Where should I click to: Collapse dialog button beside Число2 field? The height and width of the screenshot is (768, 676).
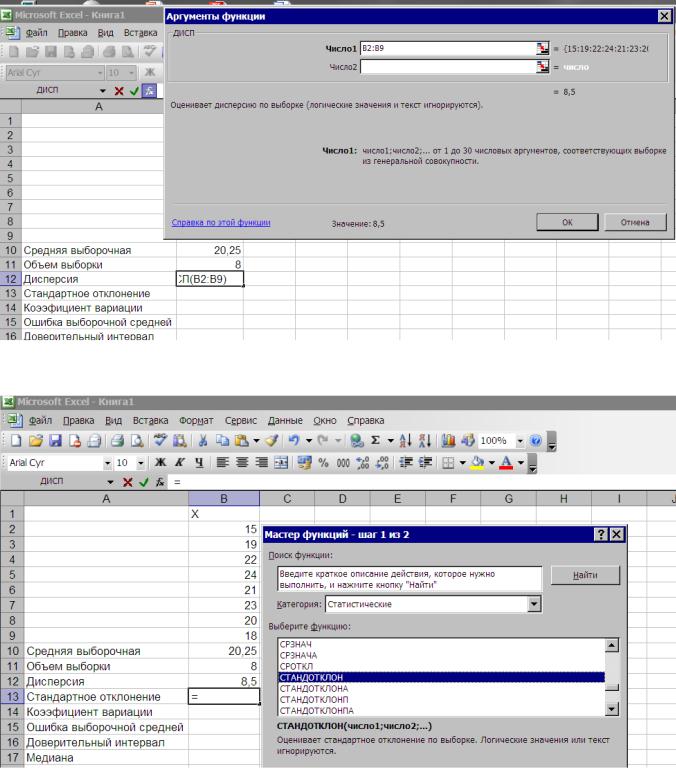[542, 67]
